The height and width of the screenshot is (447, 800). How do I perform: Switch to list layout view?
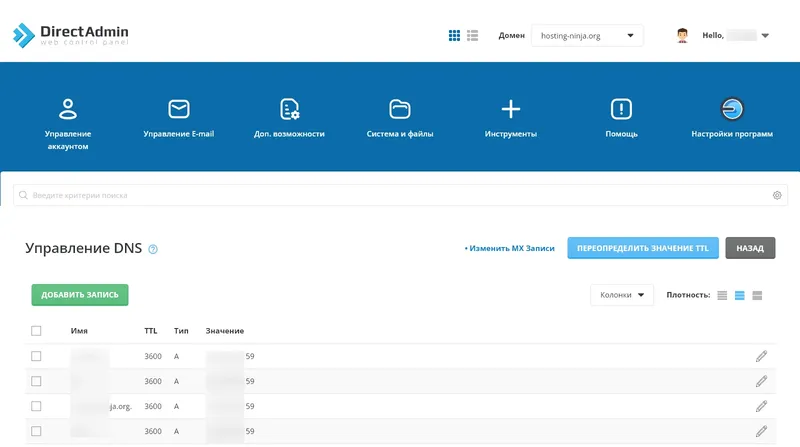tap(472, 35)
